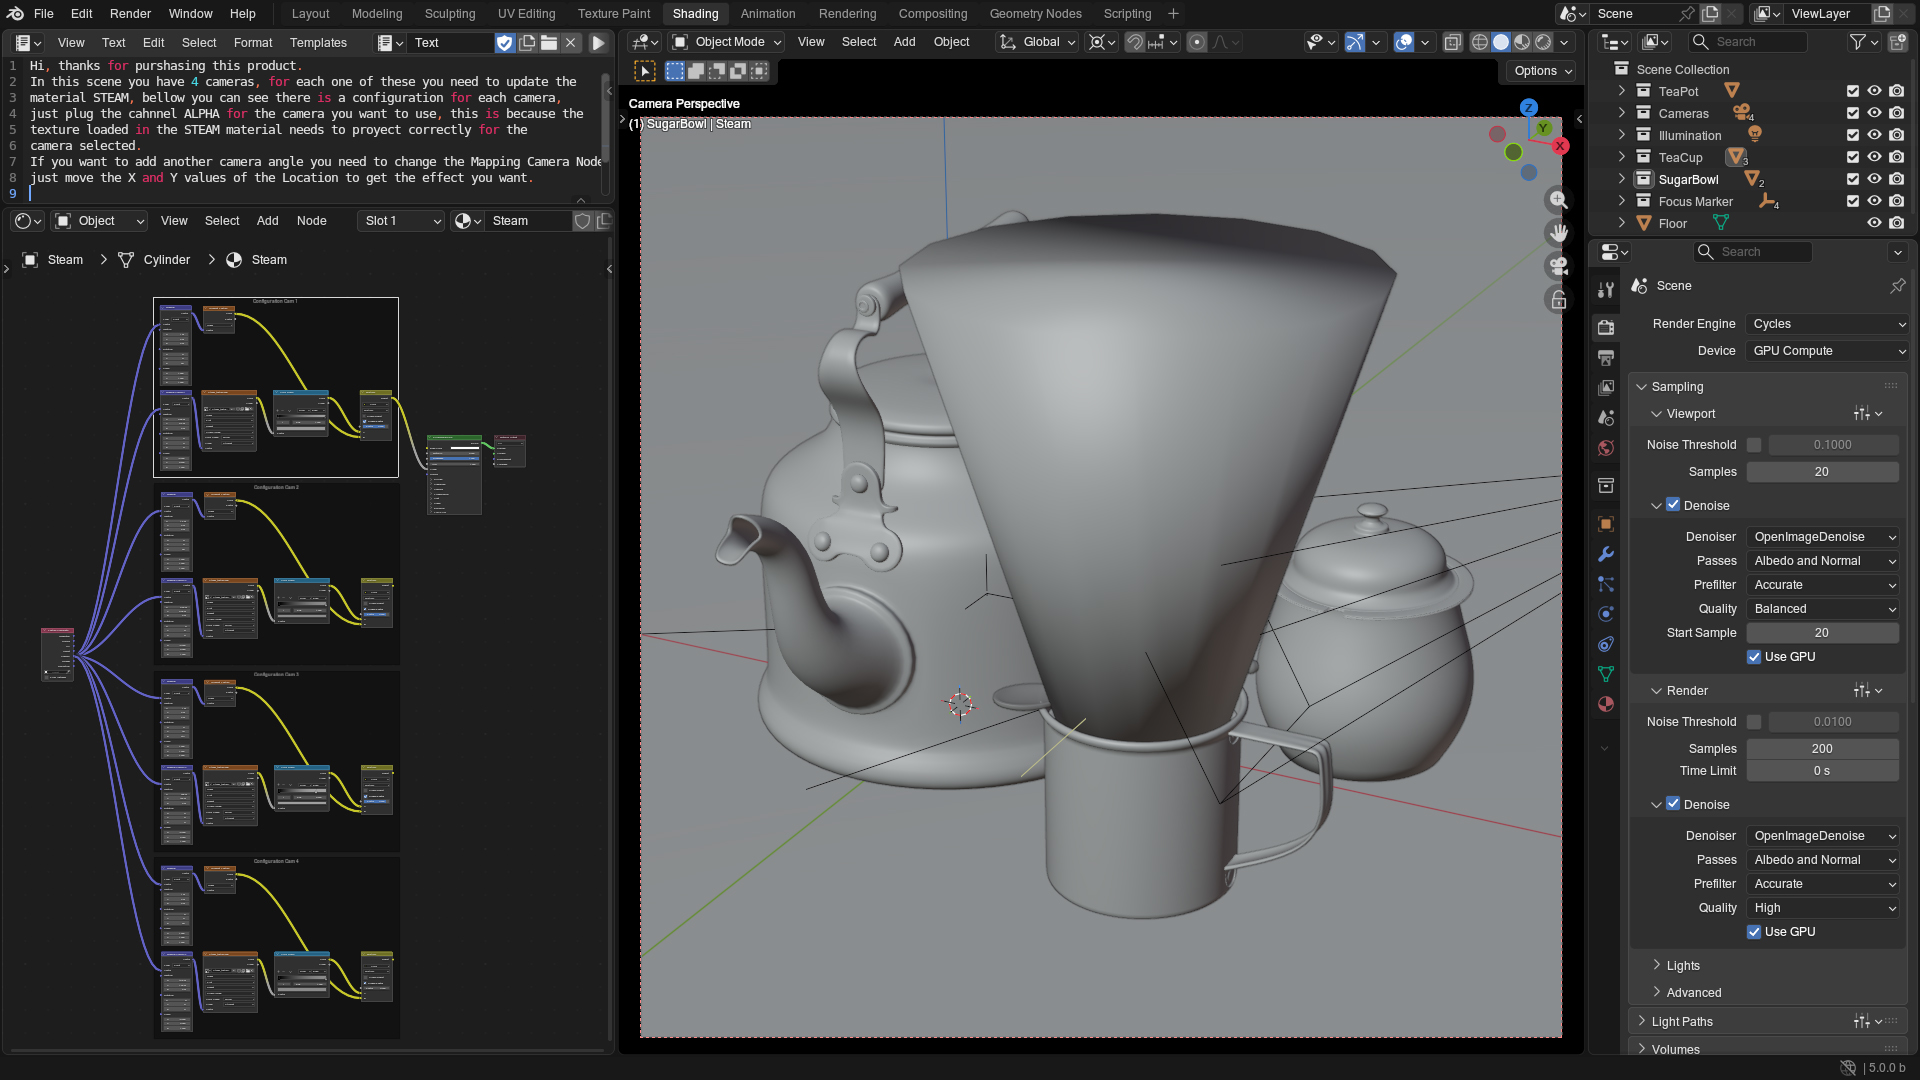Open the Output properties printer tab
1920x1080 pixels.
pyautogui.click(x=1606, y=358)
